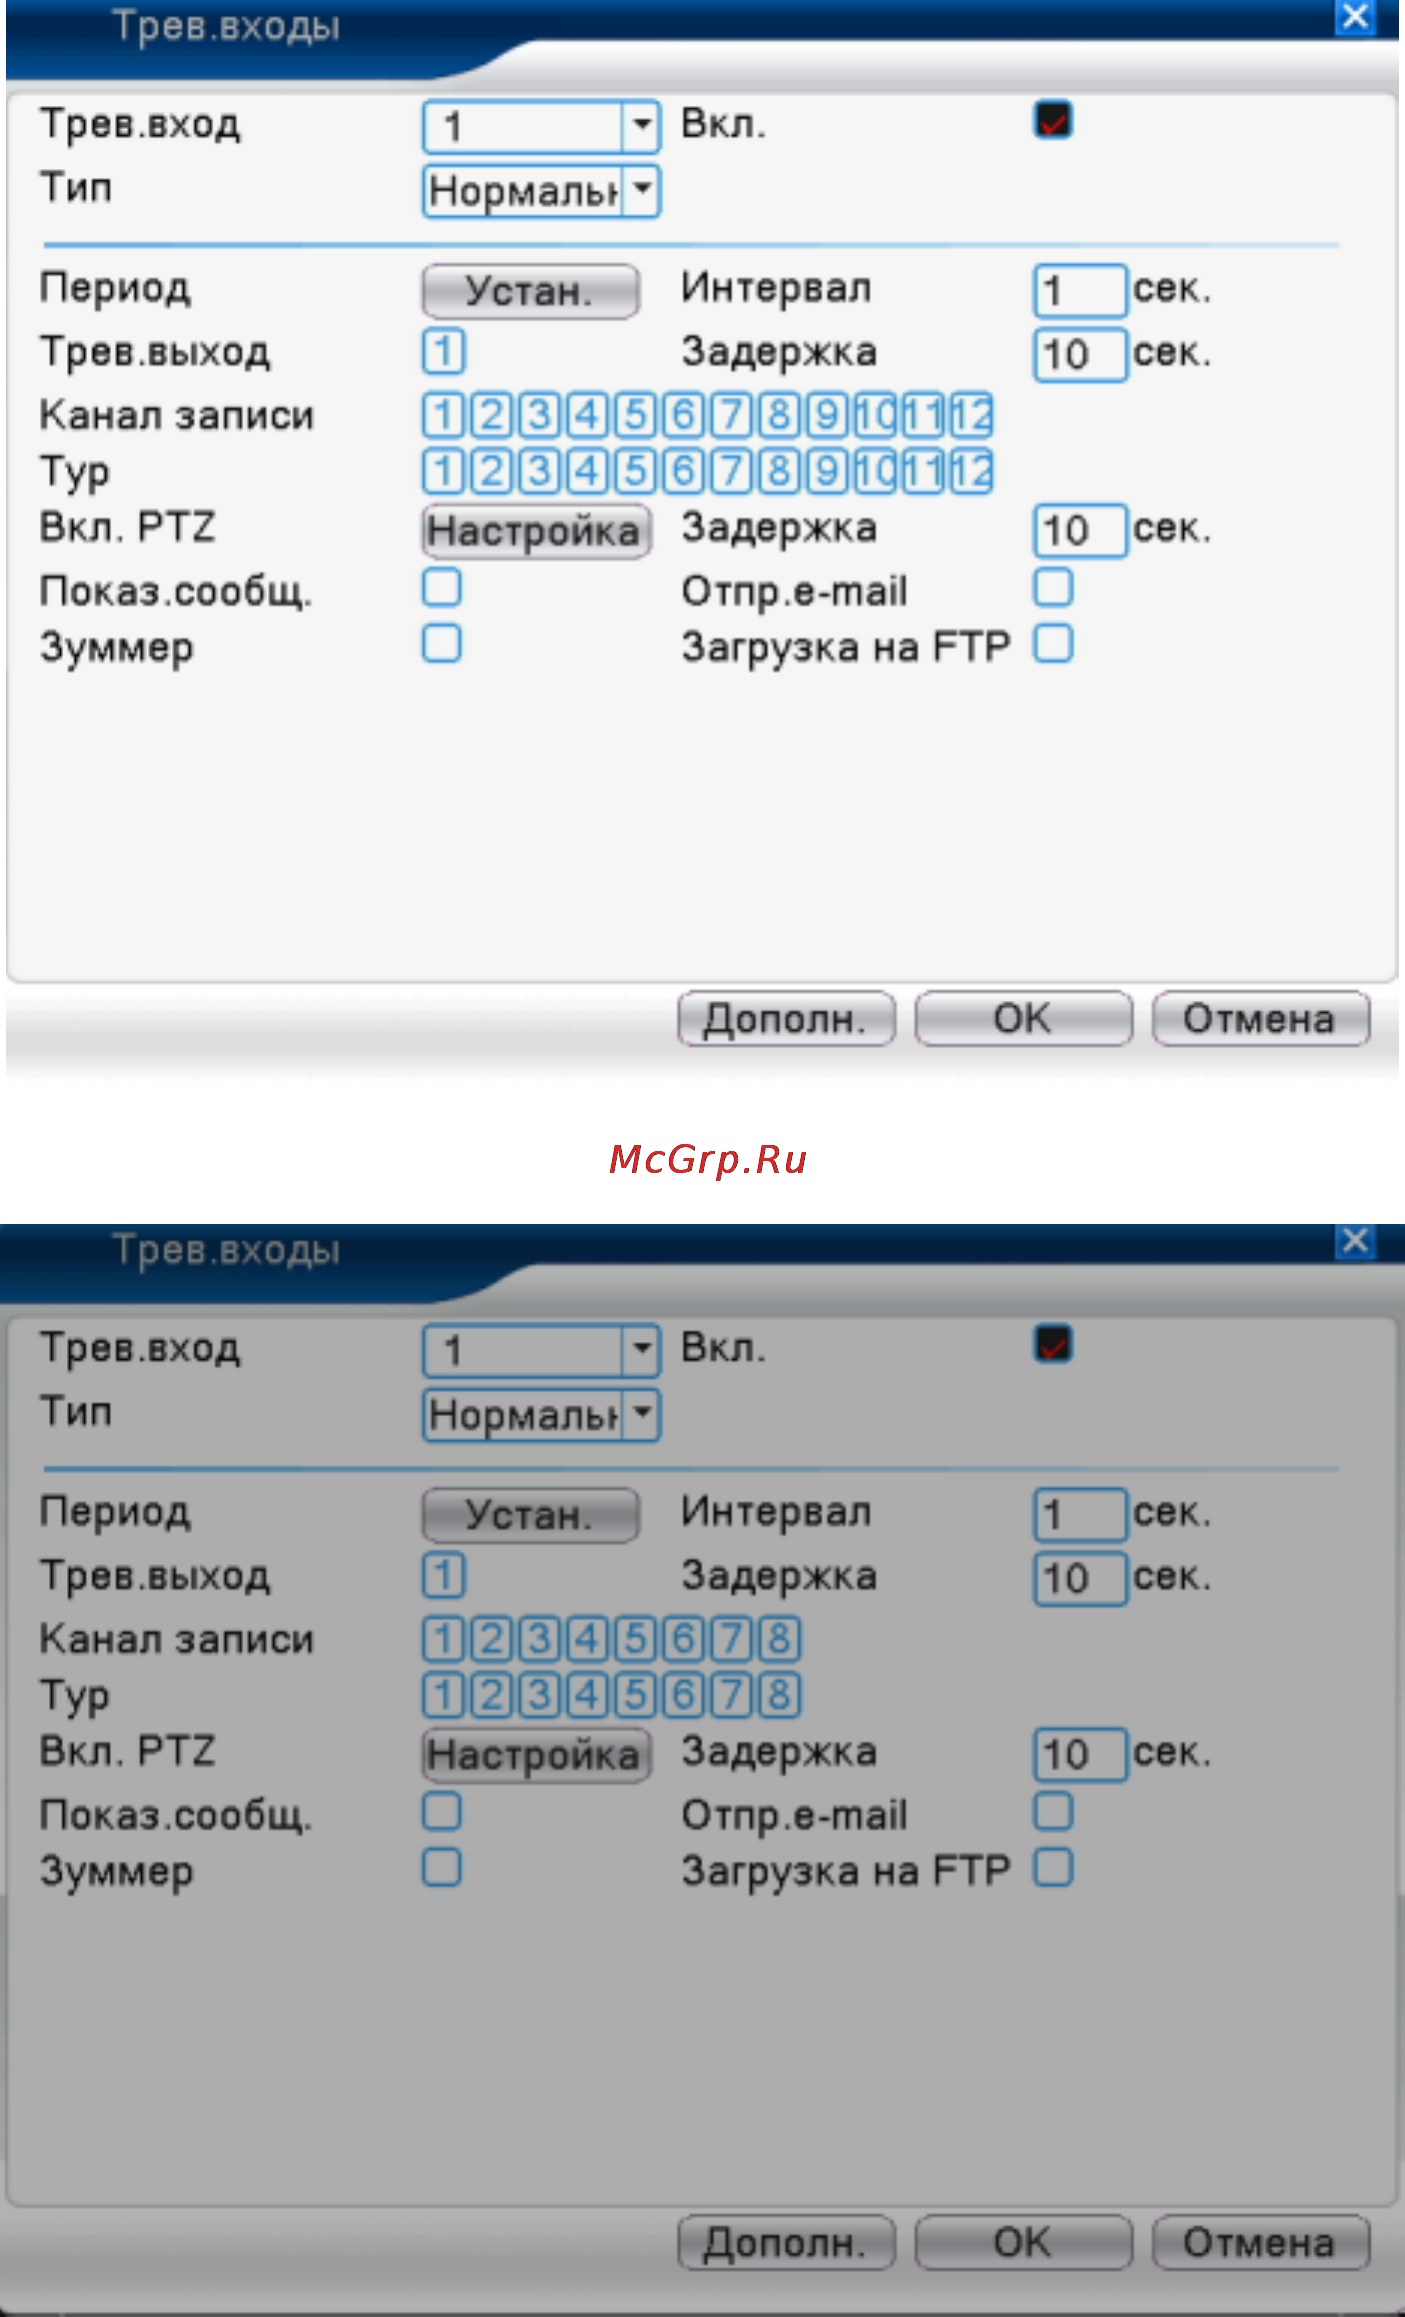The height and width of the screenshot is (2317, 1405).
Task: Toggle Канал записи channel 1 in the top dialog
Action: 443,415
